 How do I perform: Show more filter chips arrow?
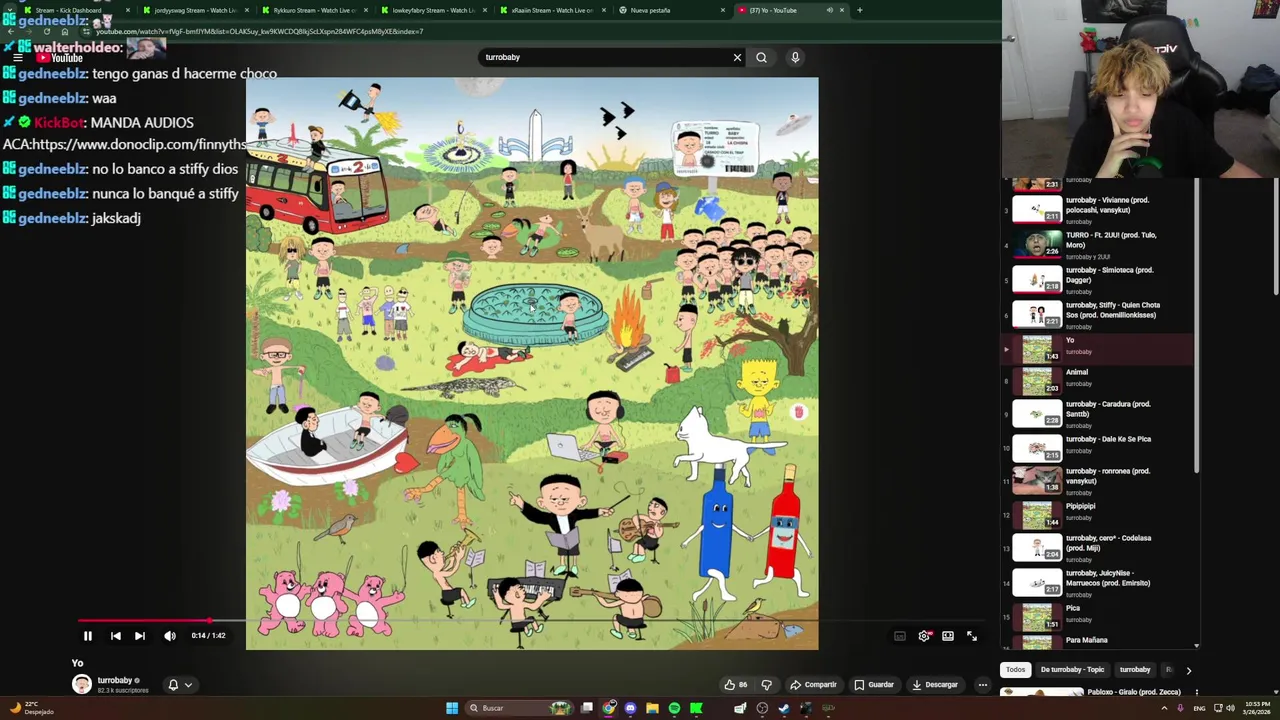click(x=1188, y=670)
